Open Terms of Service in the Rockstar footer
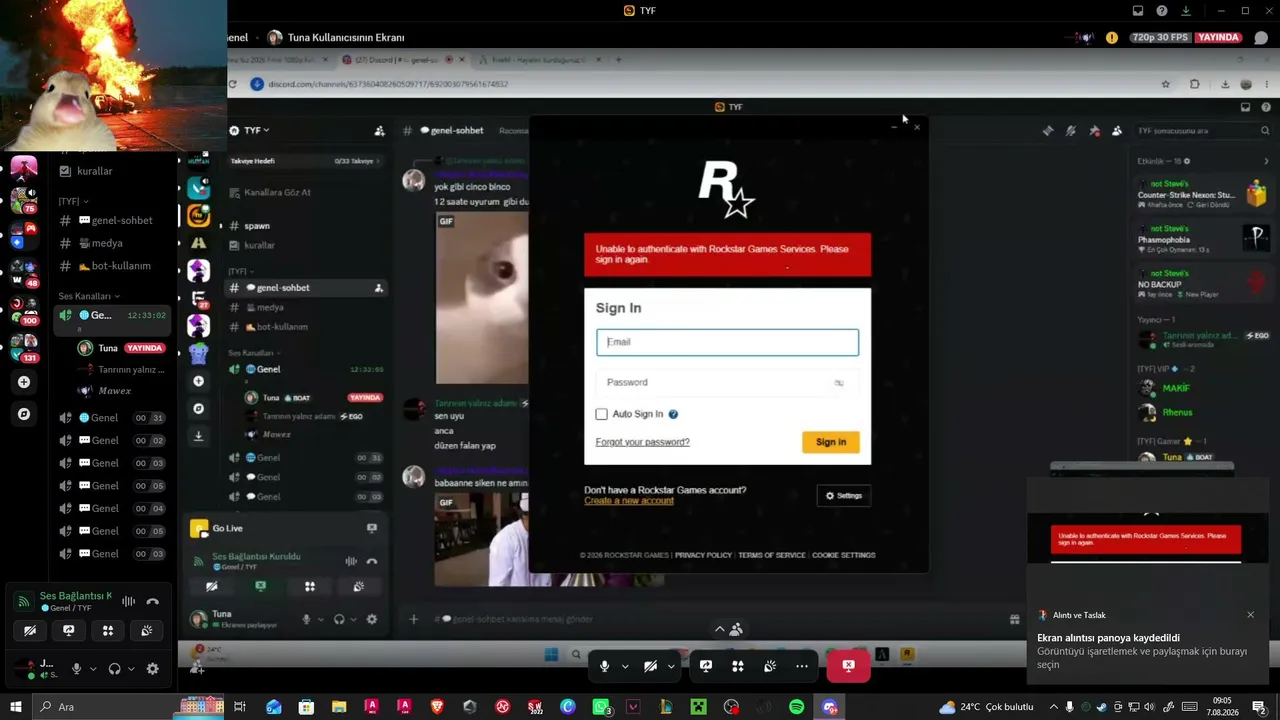Screen dimensions: 1280x720 tap(771, 555)
